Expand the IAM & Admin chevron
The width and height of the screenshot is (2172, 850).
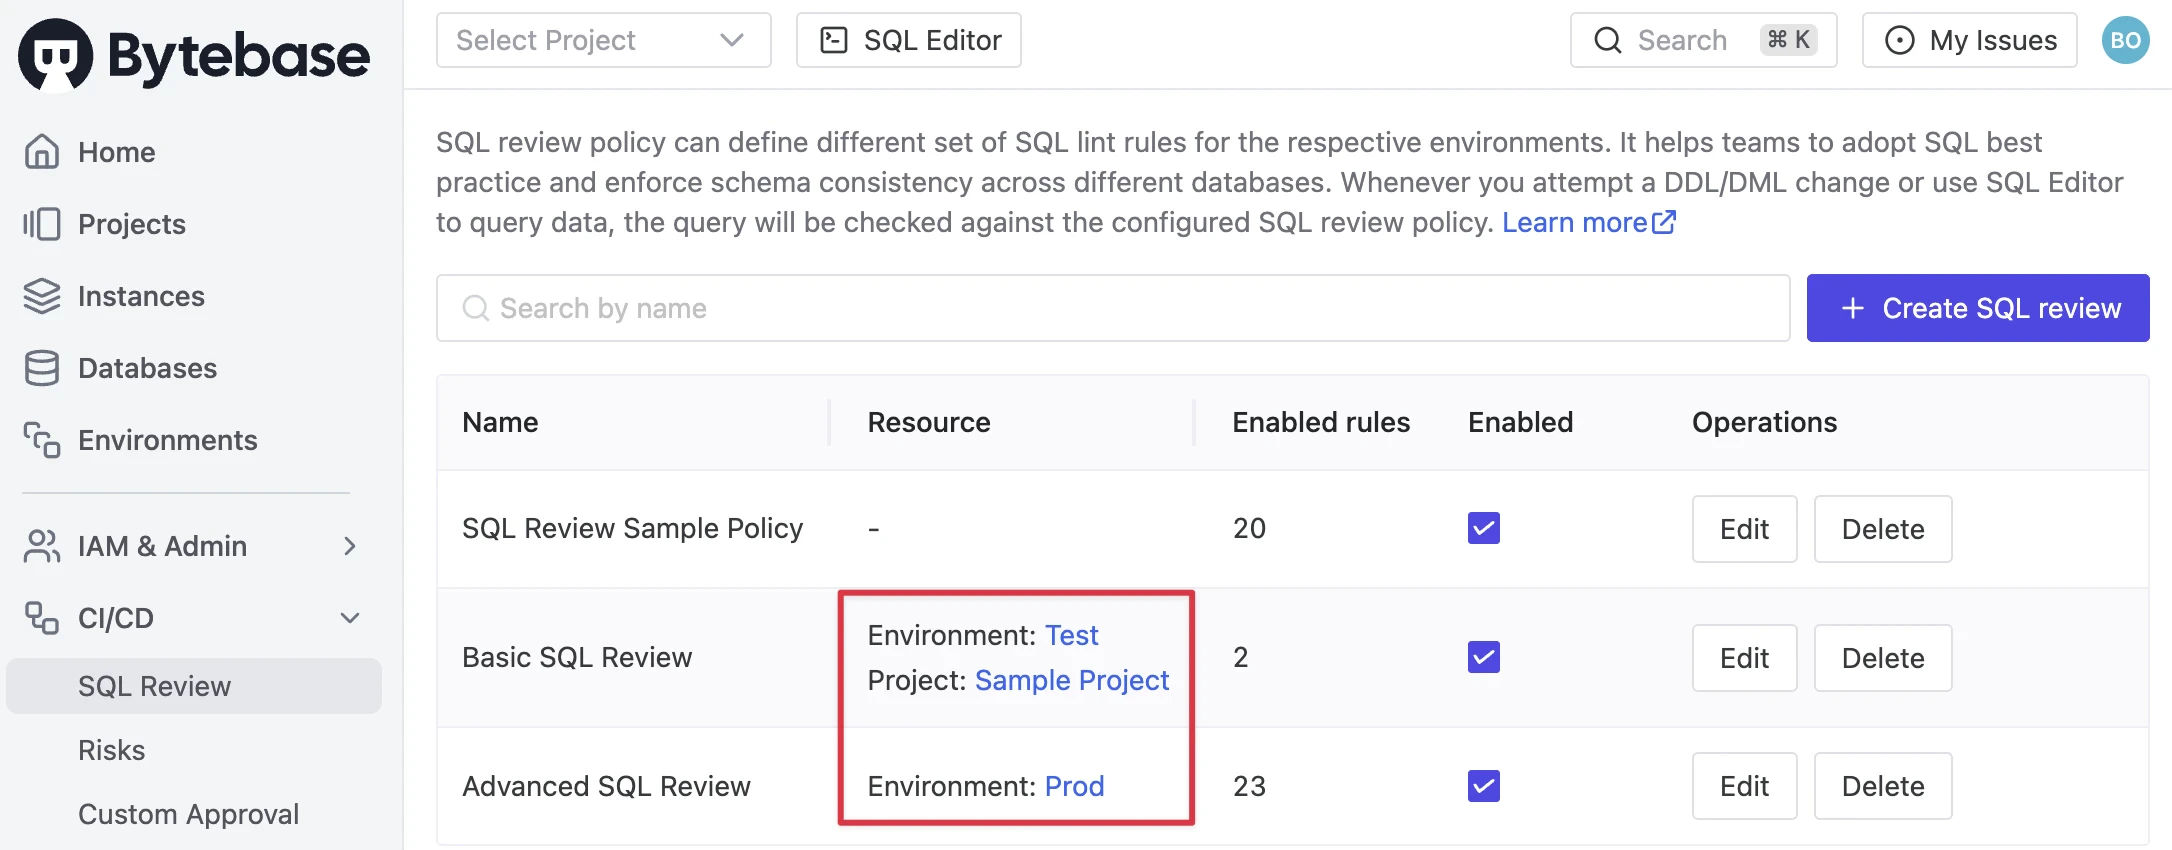pyautogui.click(x=350, y=546)
